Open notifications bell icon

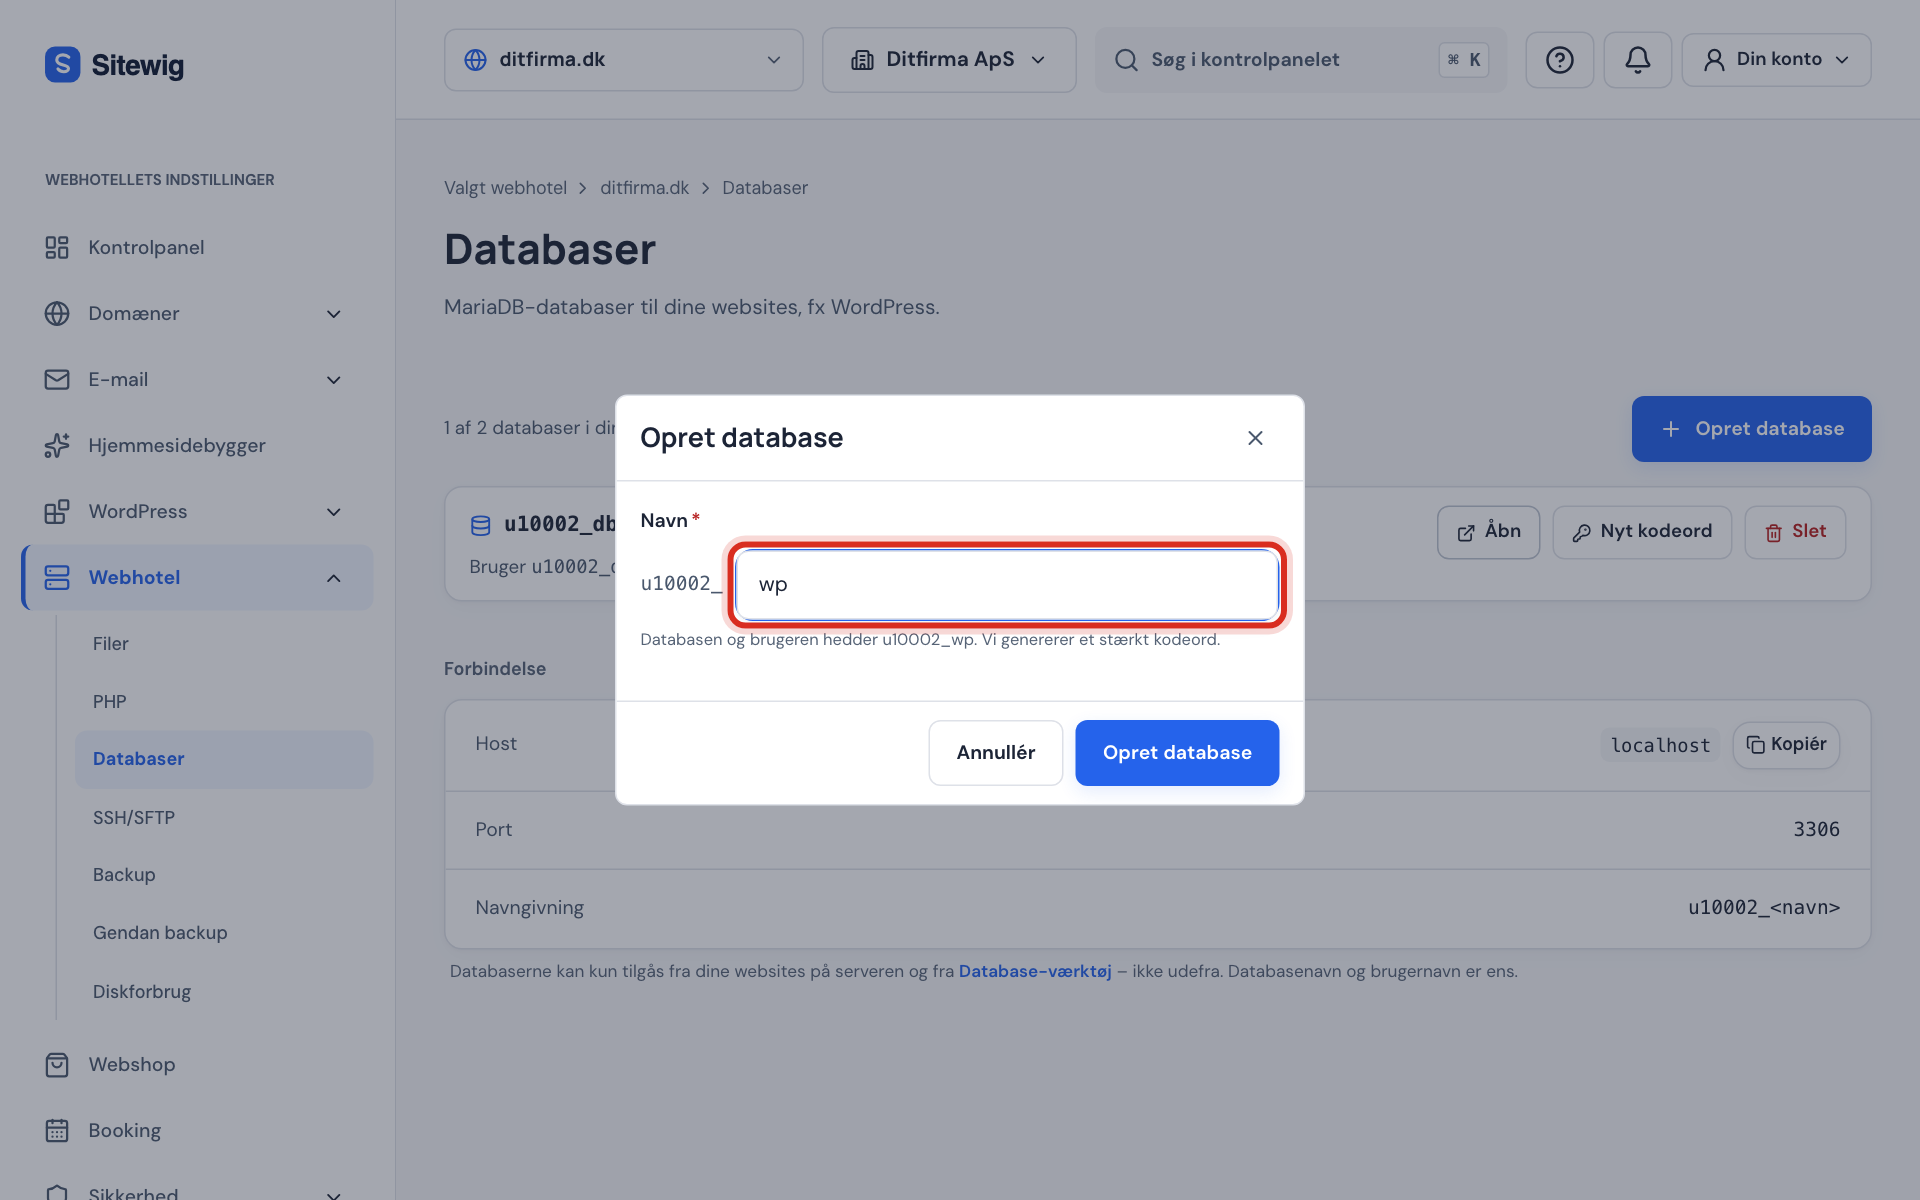[x=1637, y=60]
